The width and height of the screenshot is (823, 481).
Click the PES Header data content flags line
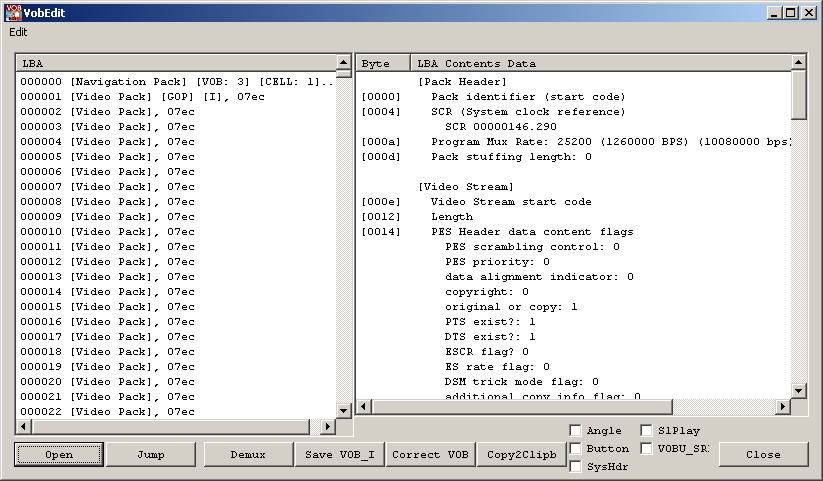[532, 232]
